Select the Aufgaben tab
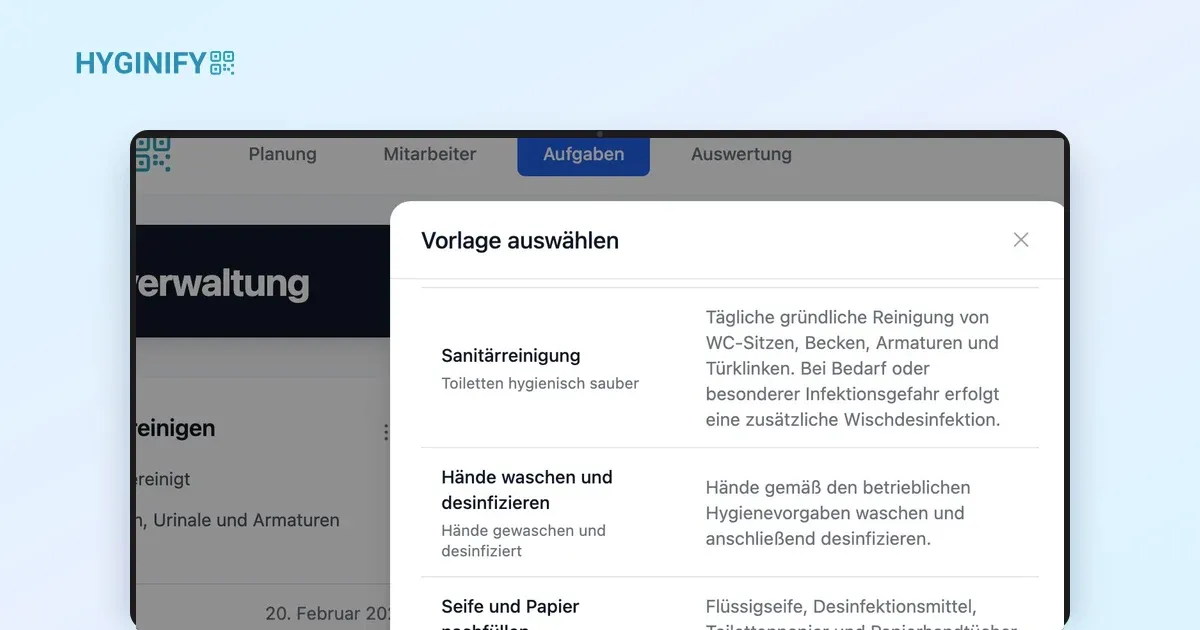 [x=583, y=155]
